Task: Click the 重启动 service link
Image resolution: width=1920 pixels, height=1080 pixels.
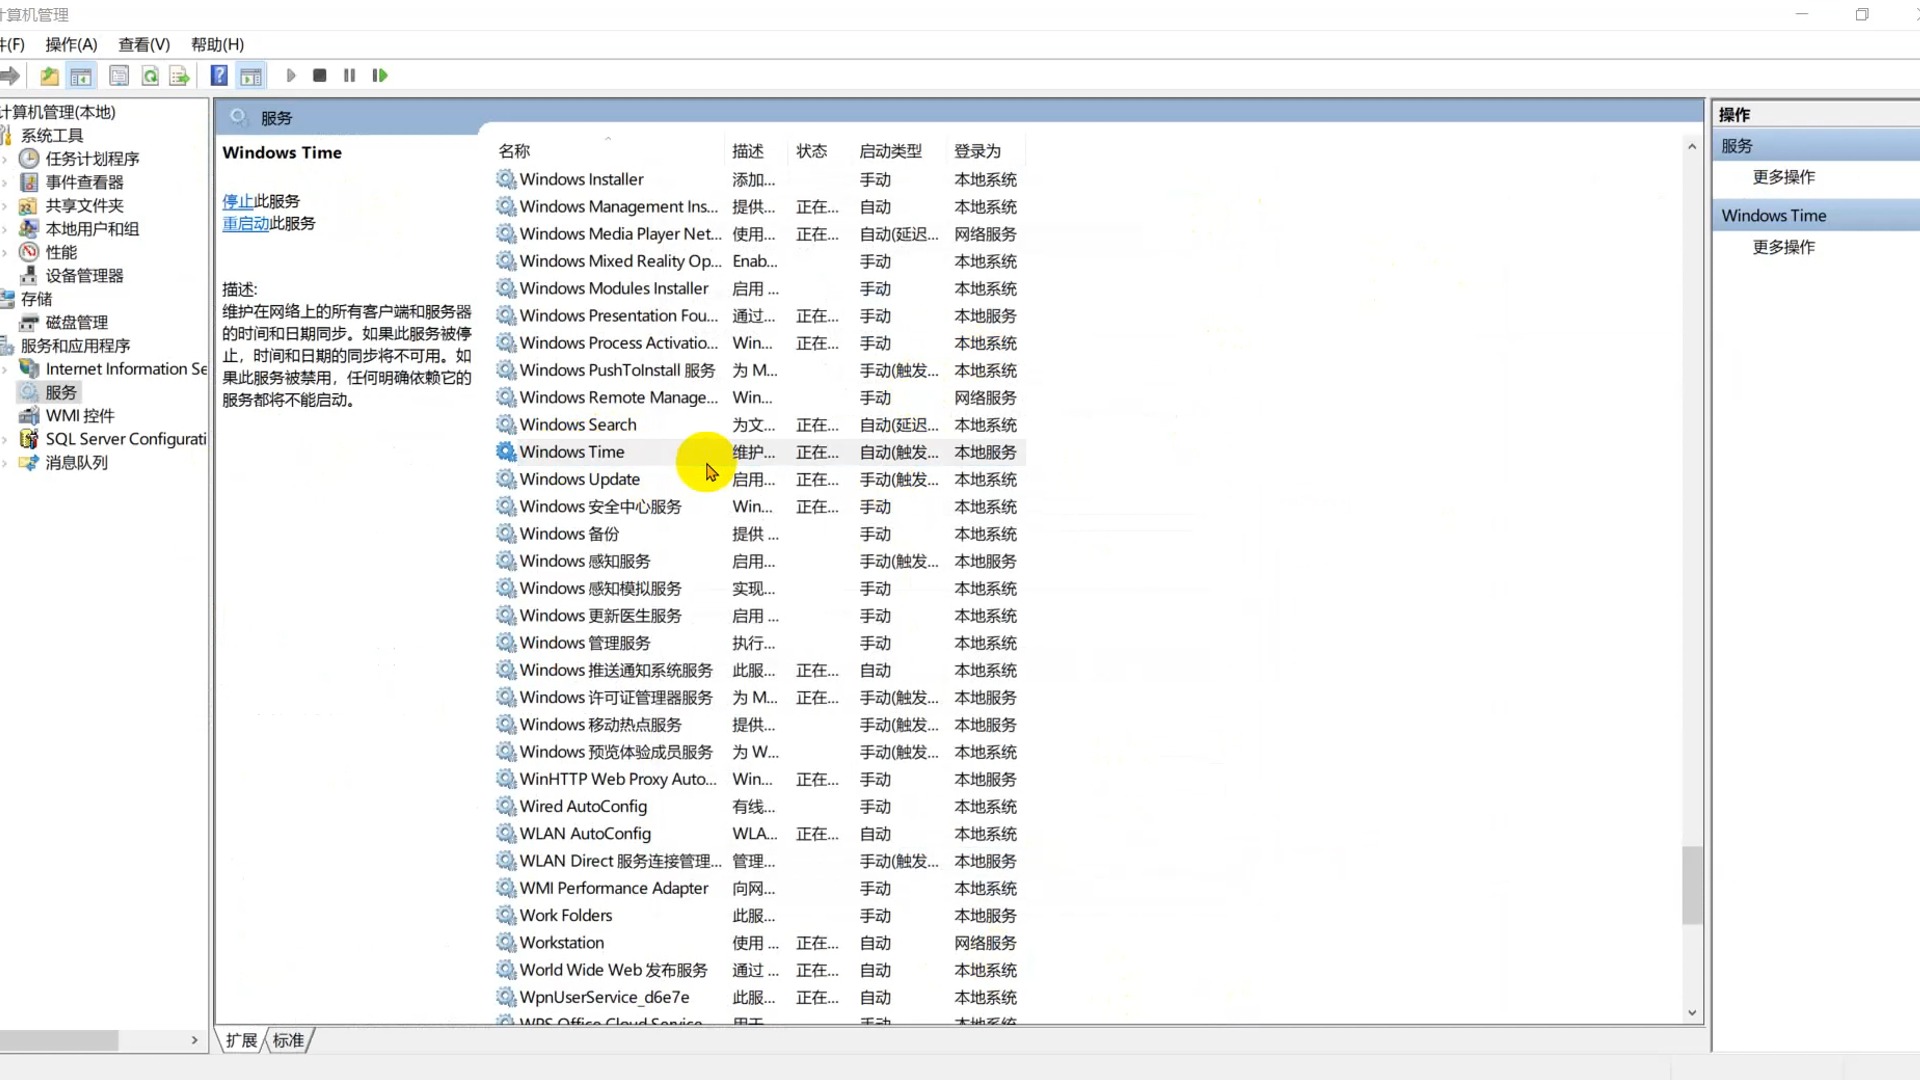Action: (246, 224)
